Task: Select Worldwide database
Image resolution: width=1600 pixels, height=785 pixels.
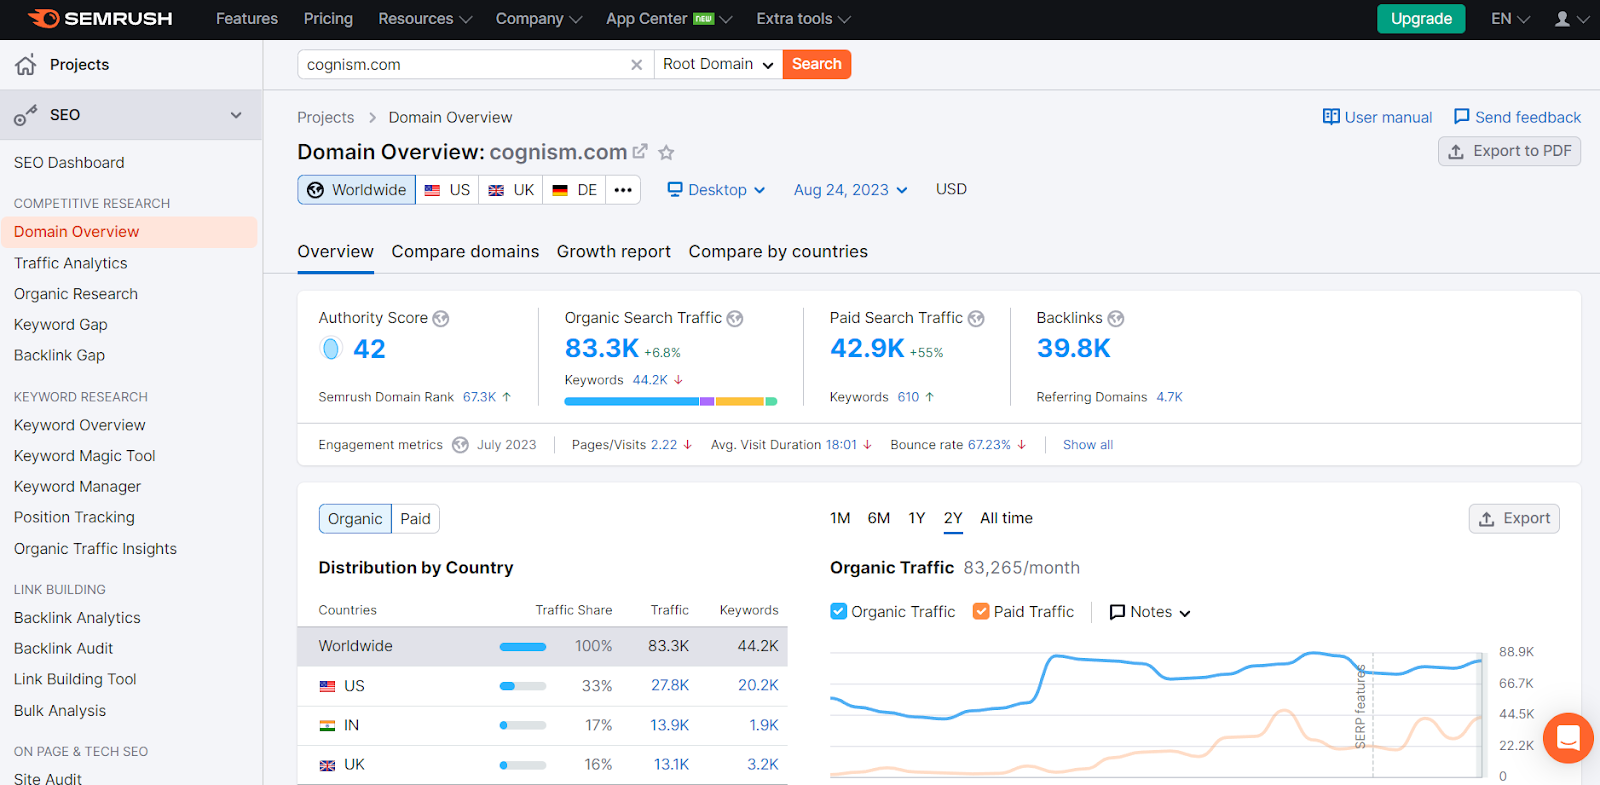Action: click(356, 190)
